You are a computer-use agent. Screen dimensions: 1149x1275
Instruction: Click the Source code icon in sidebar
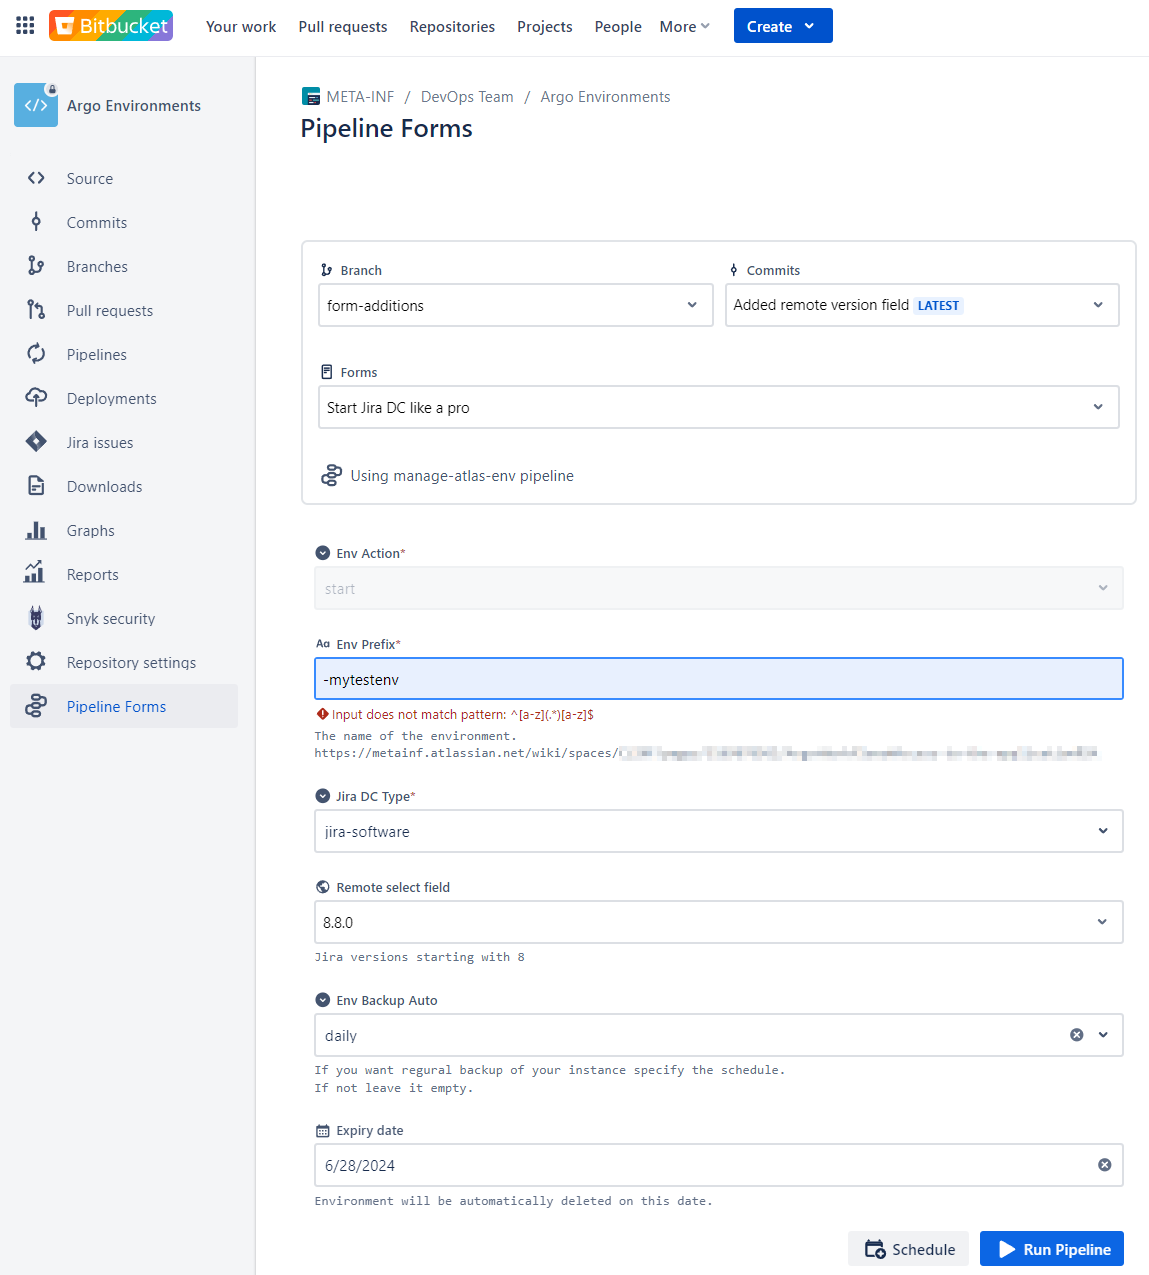[x=36, y=178]
